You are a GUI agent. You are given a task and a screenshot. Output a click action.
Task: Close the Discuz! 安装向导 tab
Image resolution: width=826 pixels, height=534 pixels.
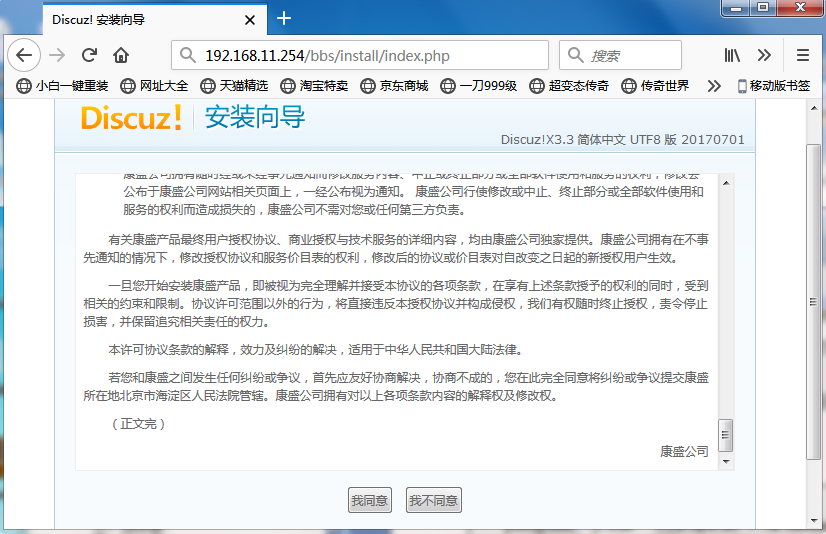[x=250, y=20]
